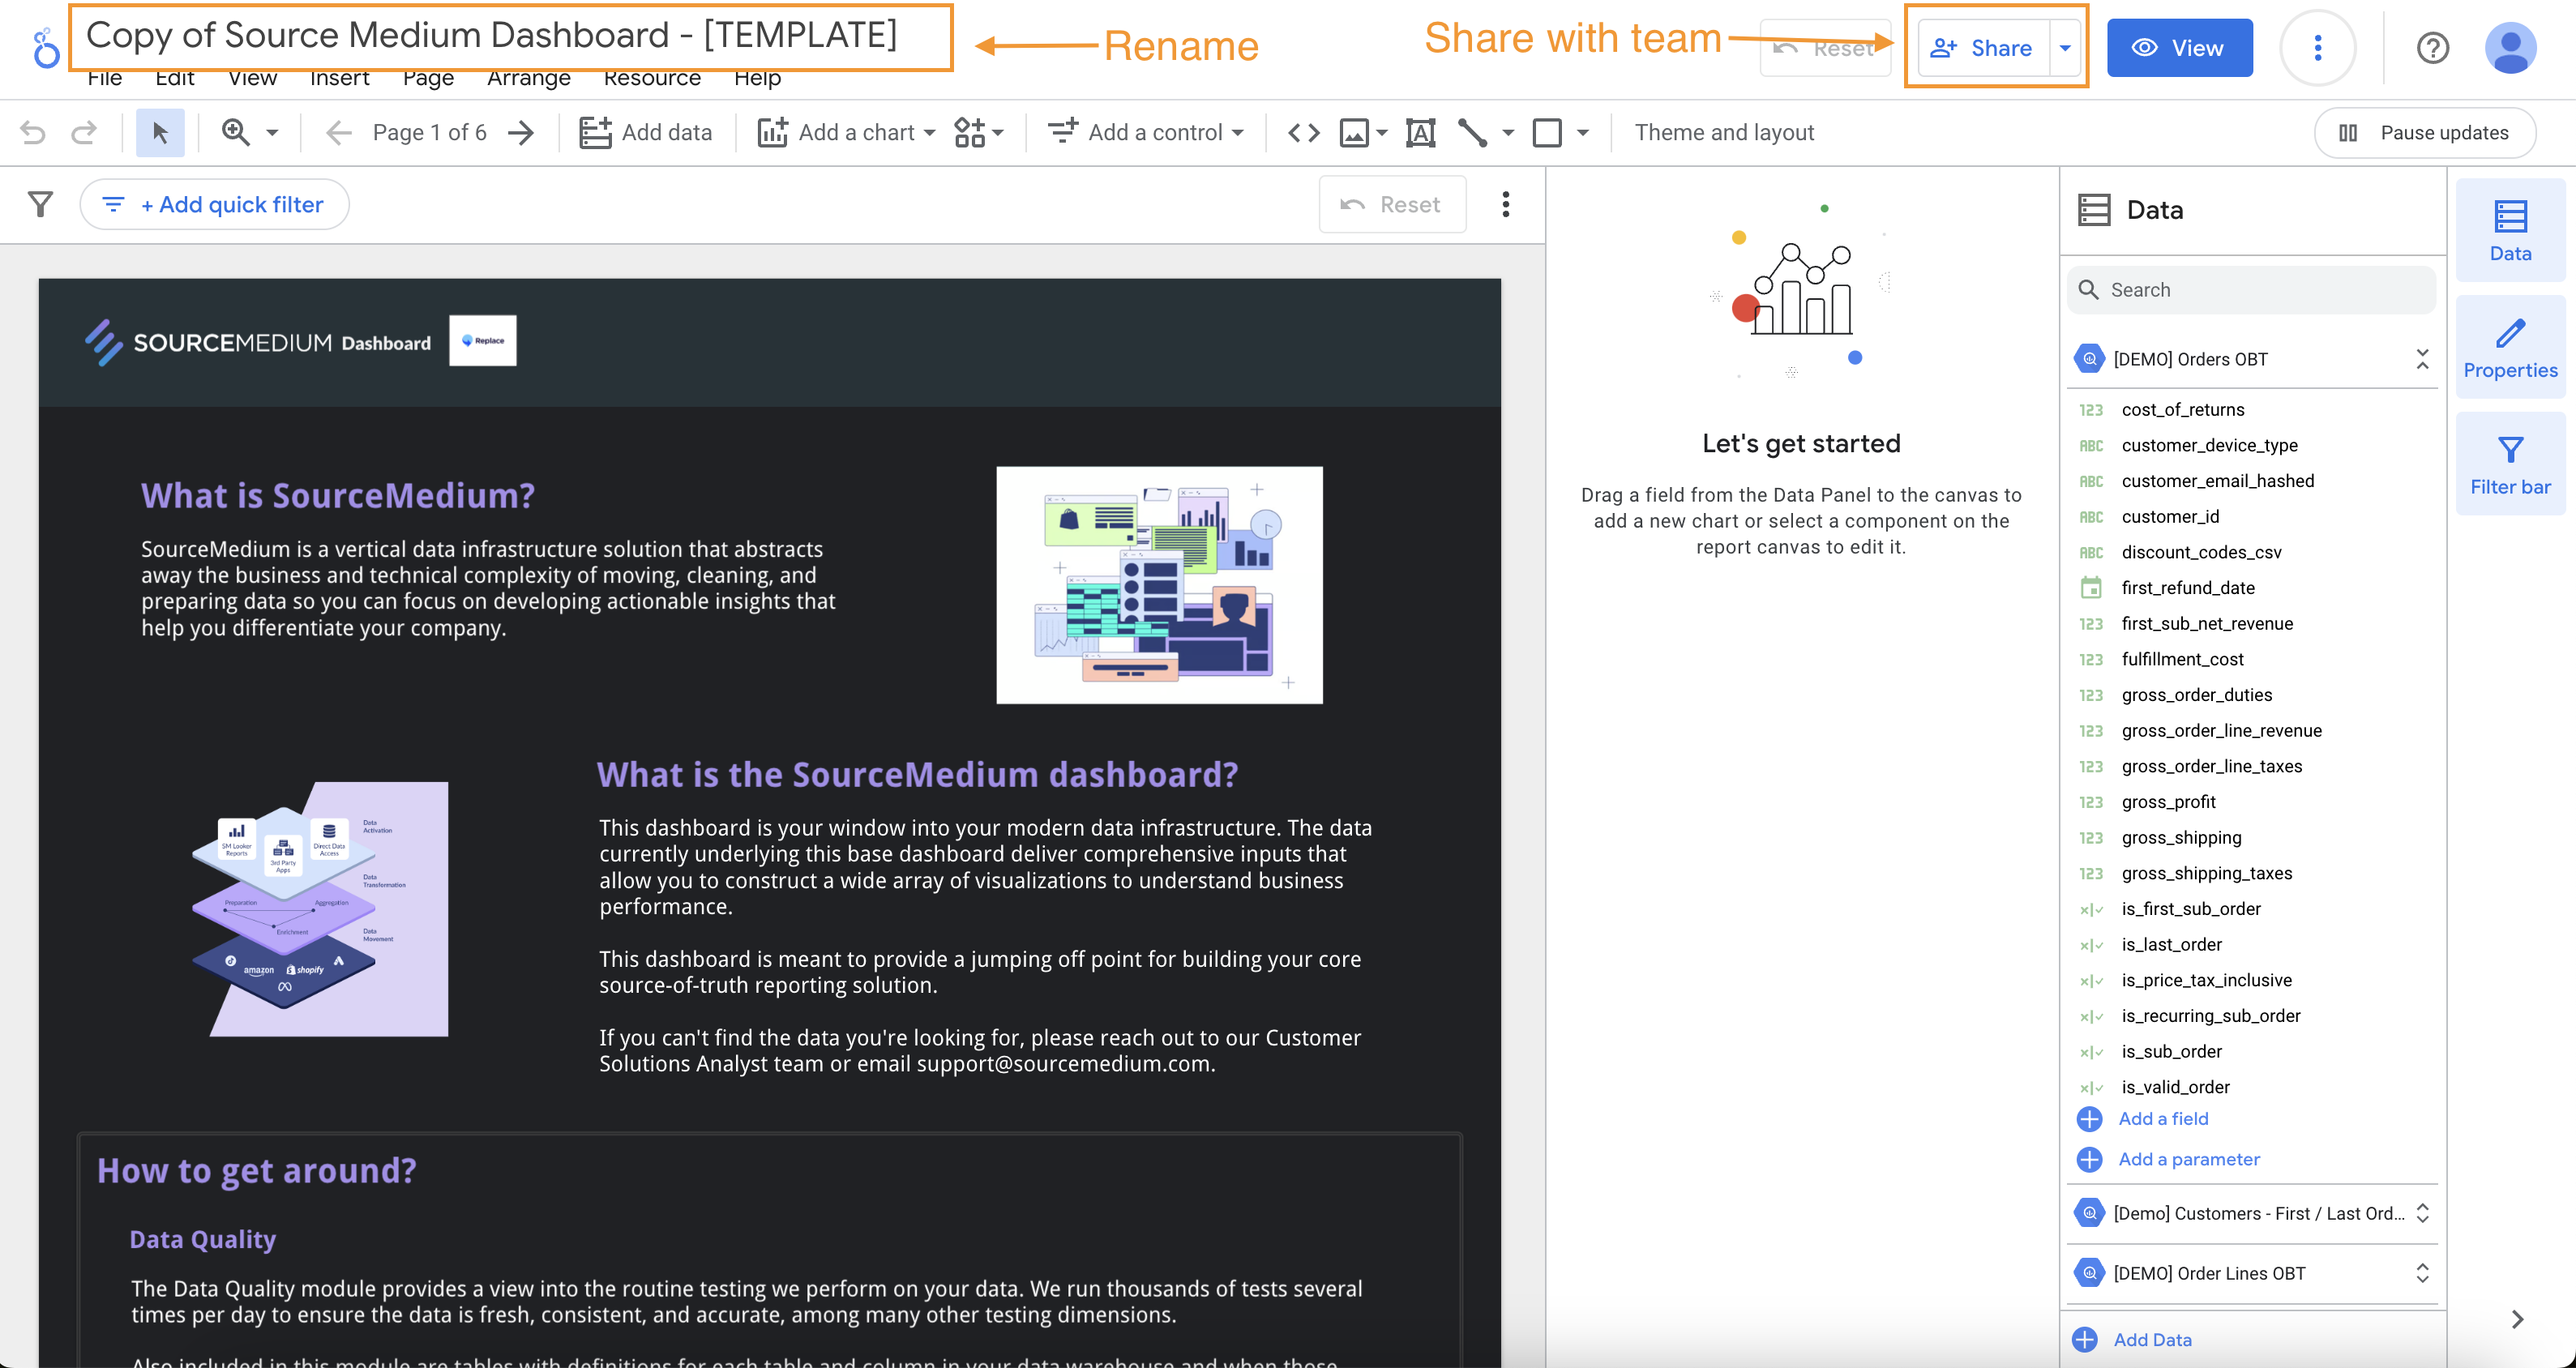Click the embed URL code icon
Image resolution: width=2576 pixels, height=1368 pixels.
(x=1303, y=132)
